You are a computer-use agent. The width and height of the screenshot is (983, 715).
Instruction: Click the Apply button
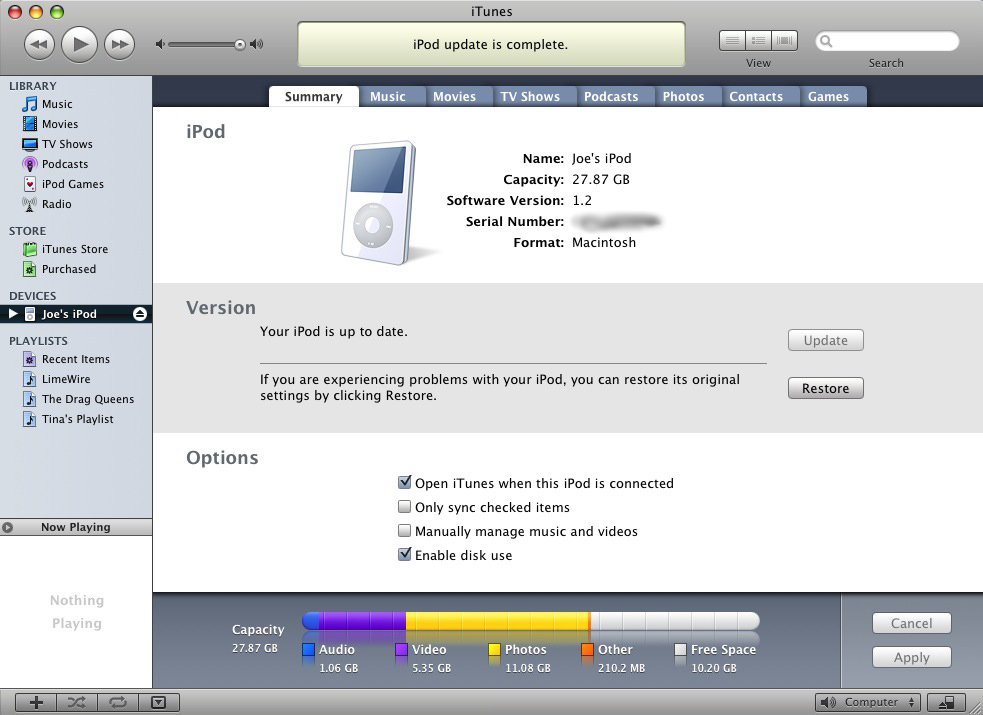point(912,657)
